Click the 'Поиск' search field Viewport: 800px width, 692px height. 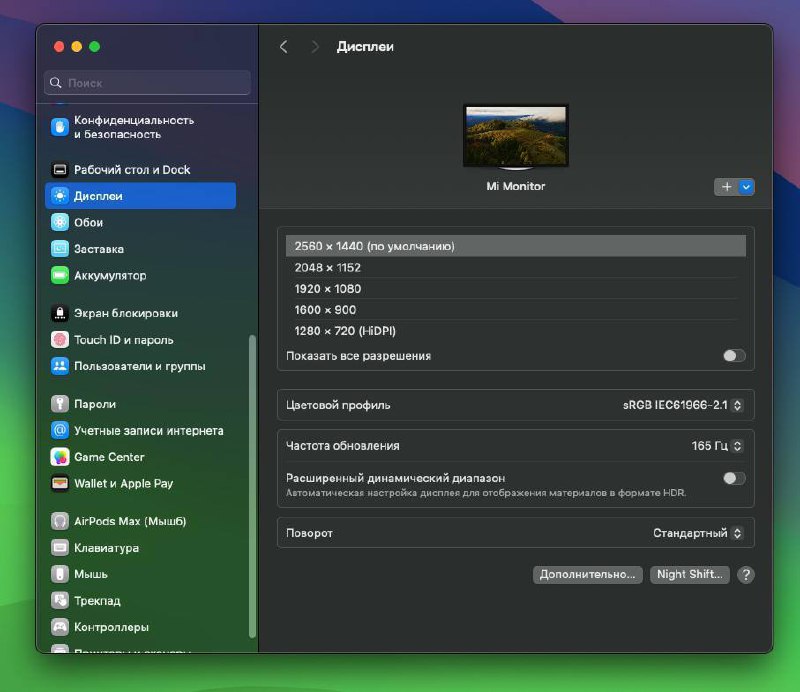[147, 83]
